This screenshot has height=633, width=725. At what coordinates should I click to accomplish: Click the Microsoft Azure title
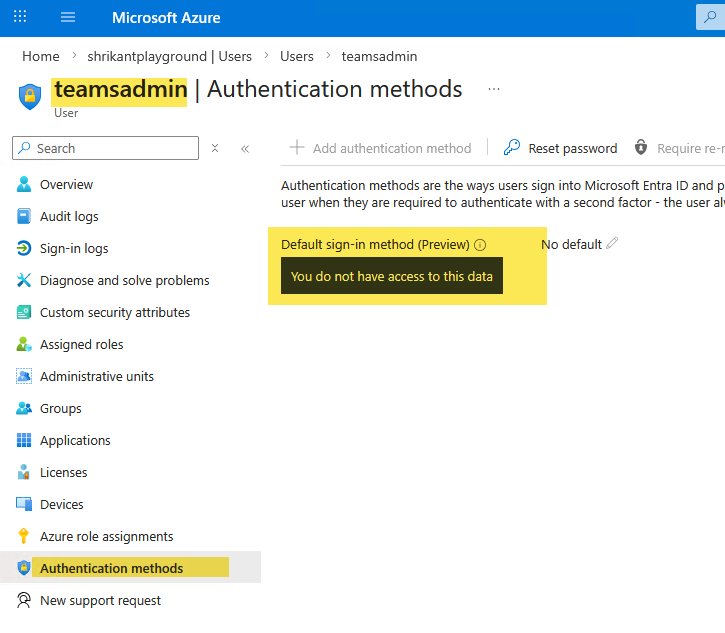[166, 18]
